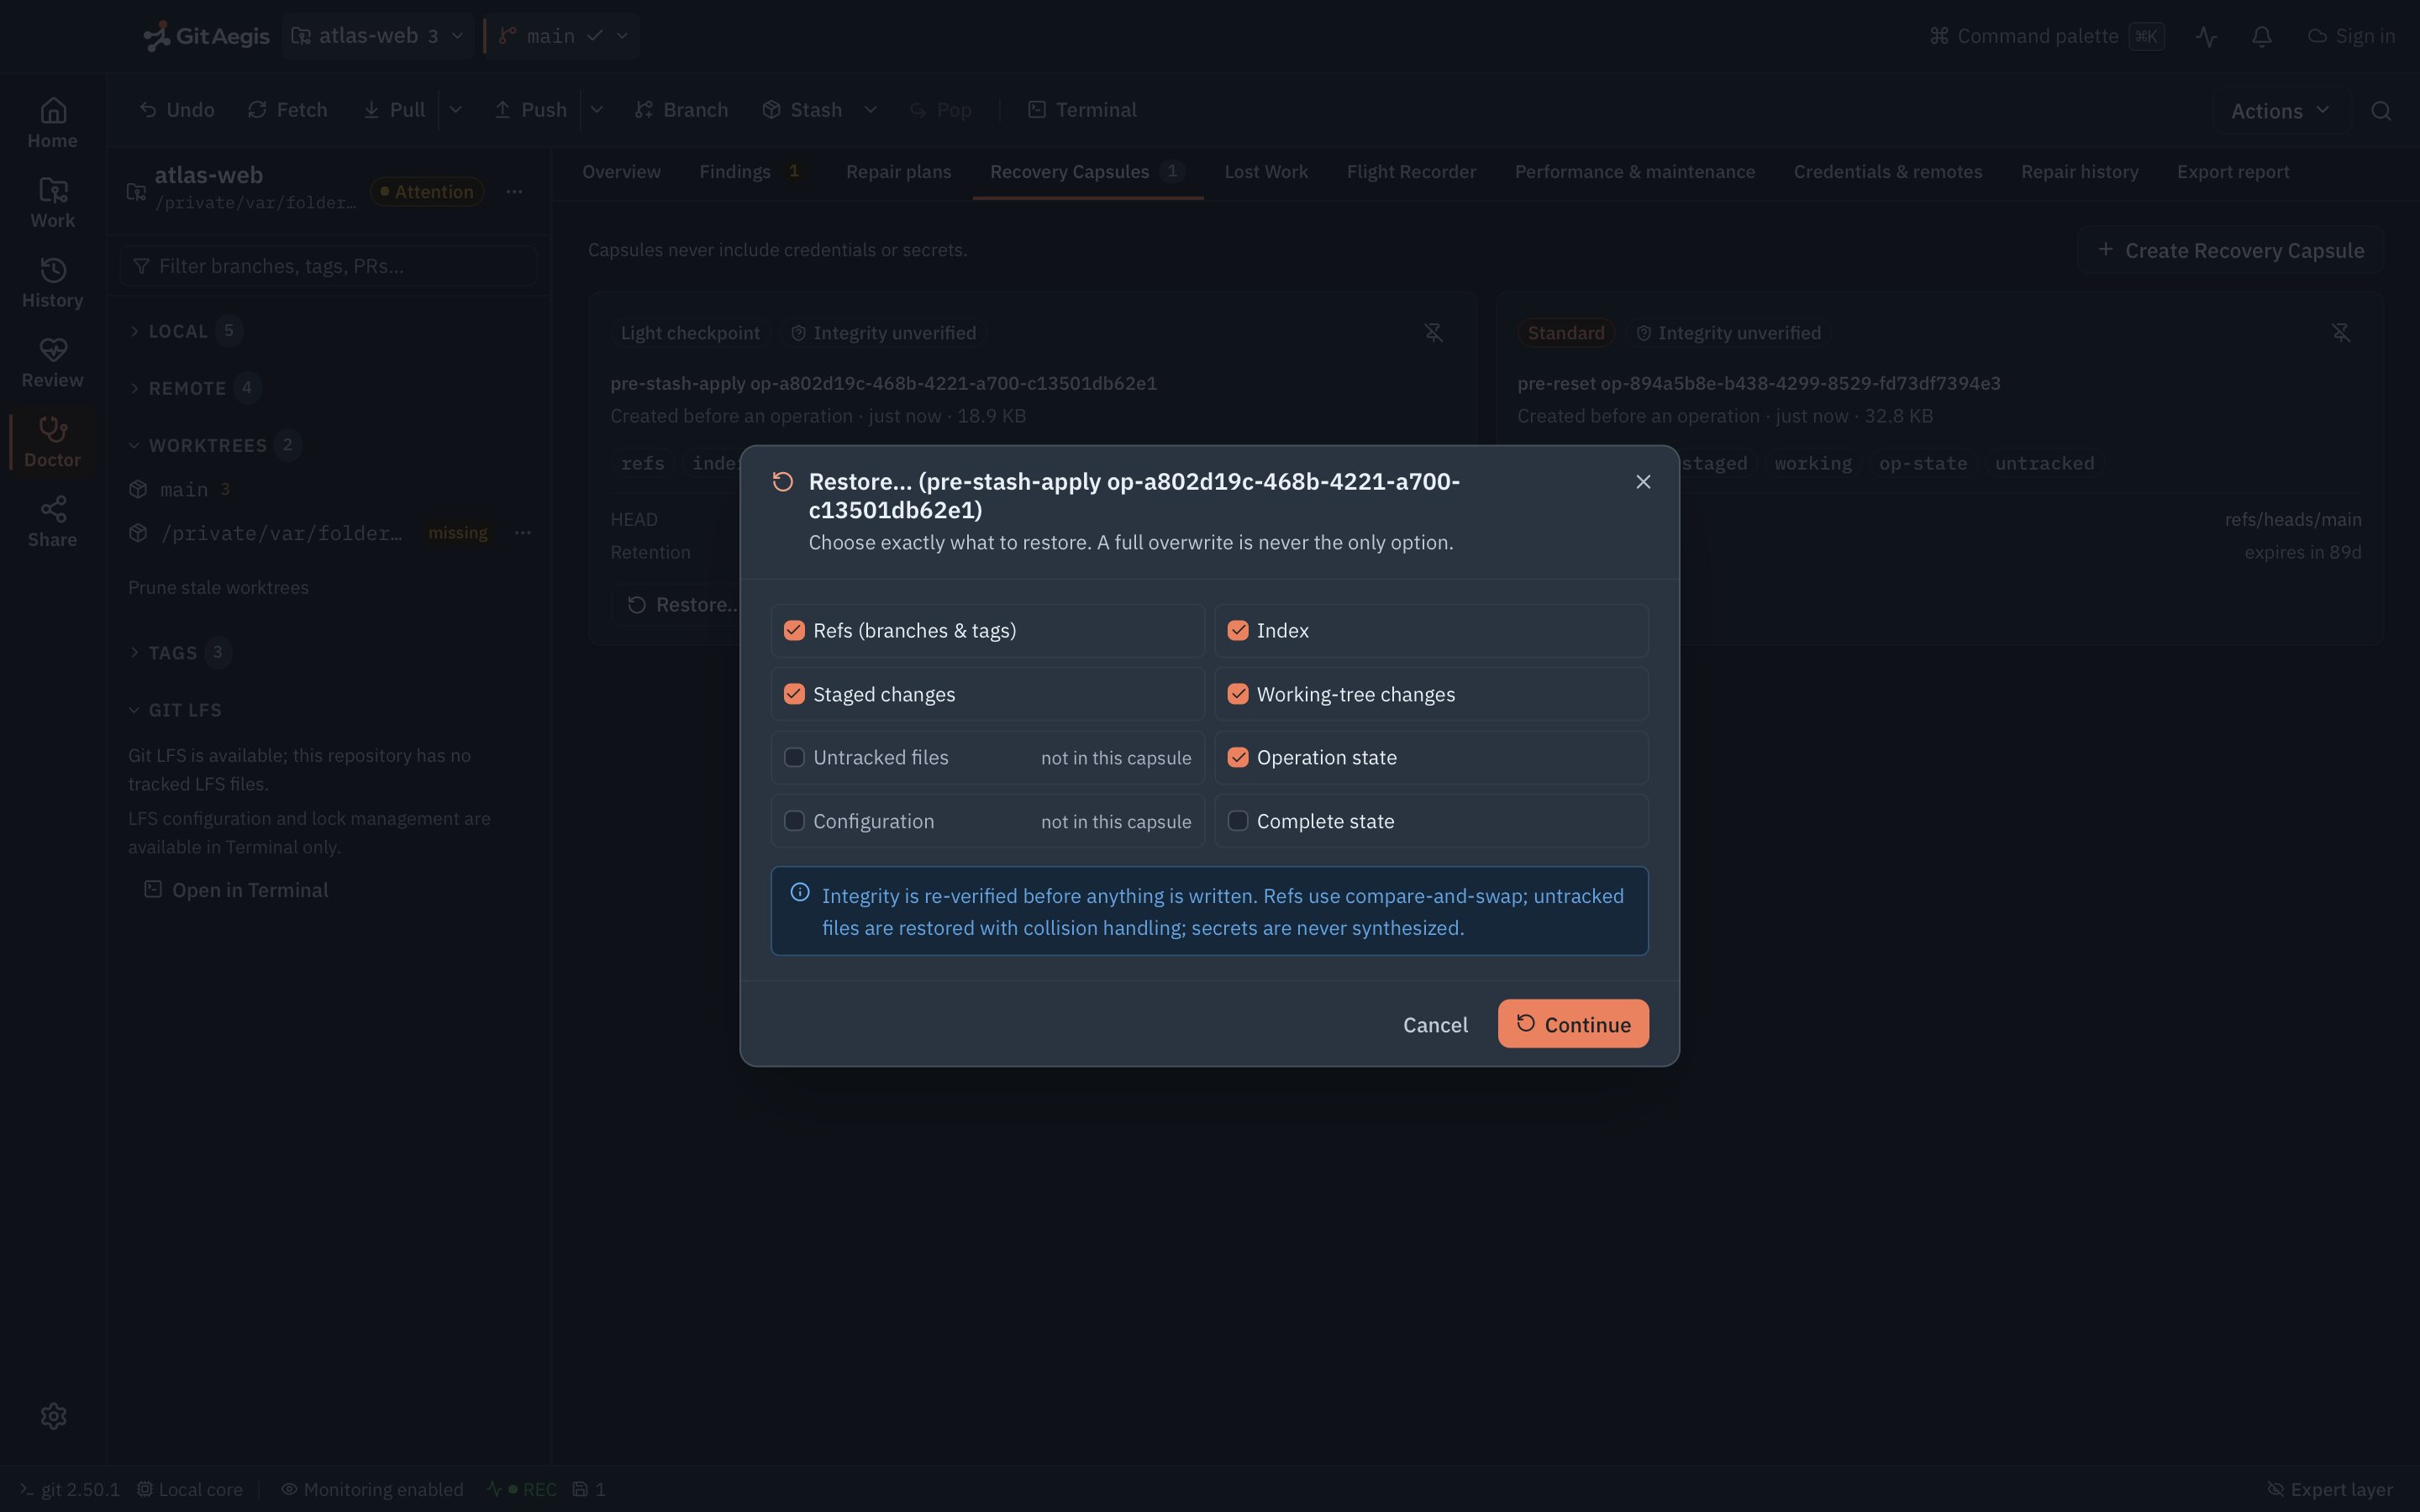Image resolution: width=2420 pixels, height=1512 pixels.
Task: Open settings gear in sidebar
Action: pyautogui.click(x=53, y=1416)
